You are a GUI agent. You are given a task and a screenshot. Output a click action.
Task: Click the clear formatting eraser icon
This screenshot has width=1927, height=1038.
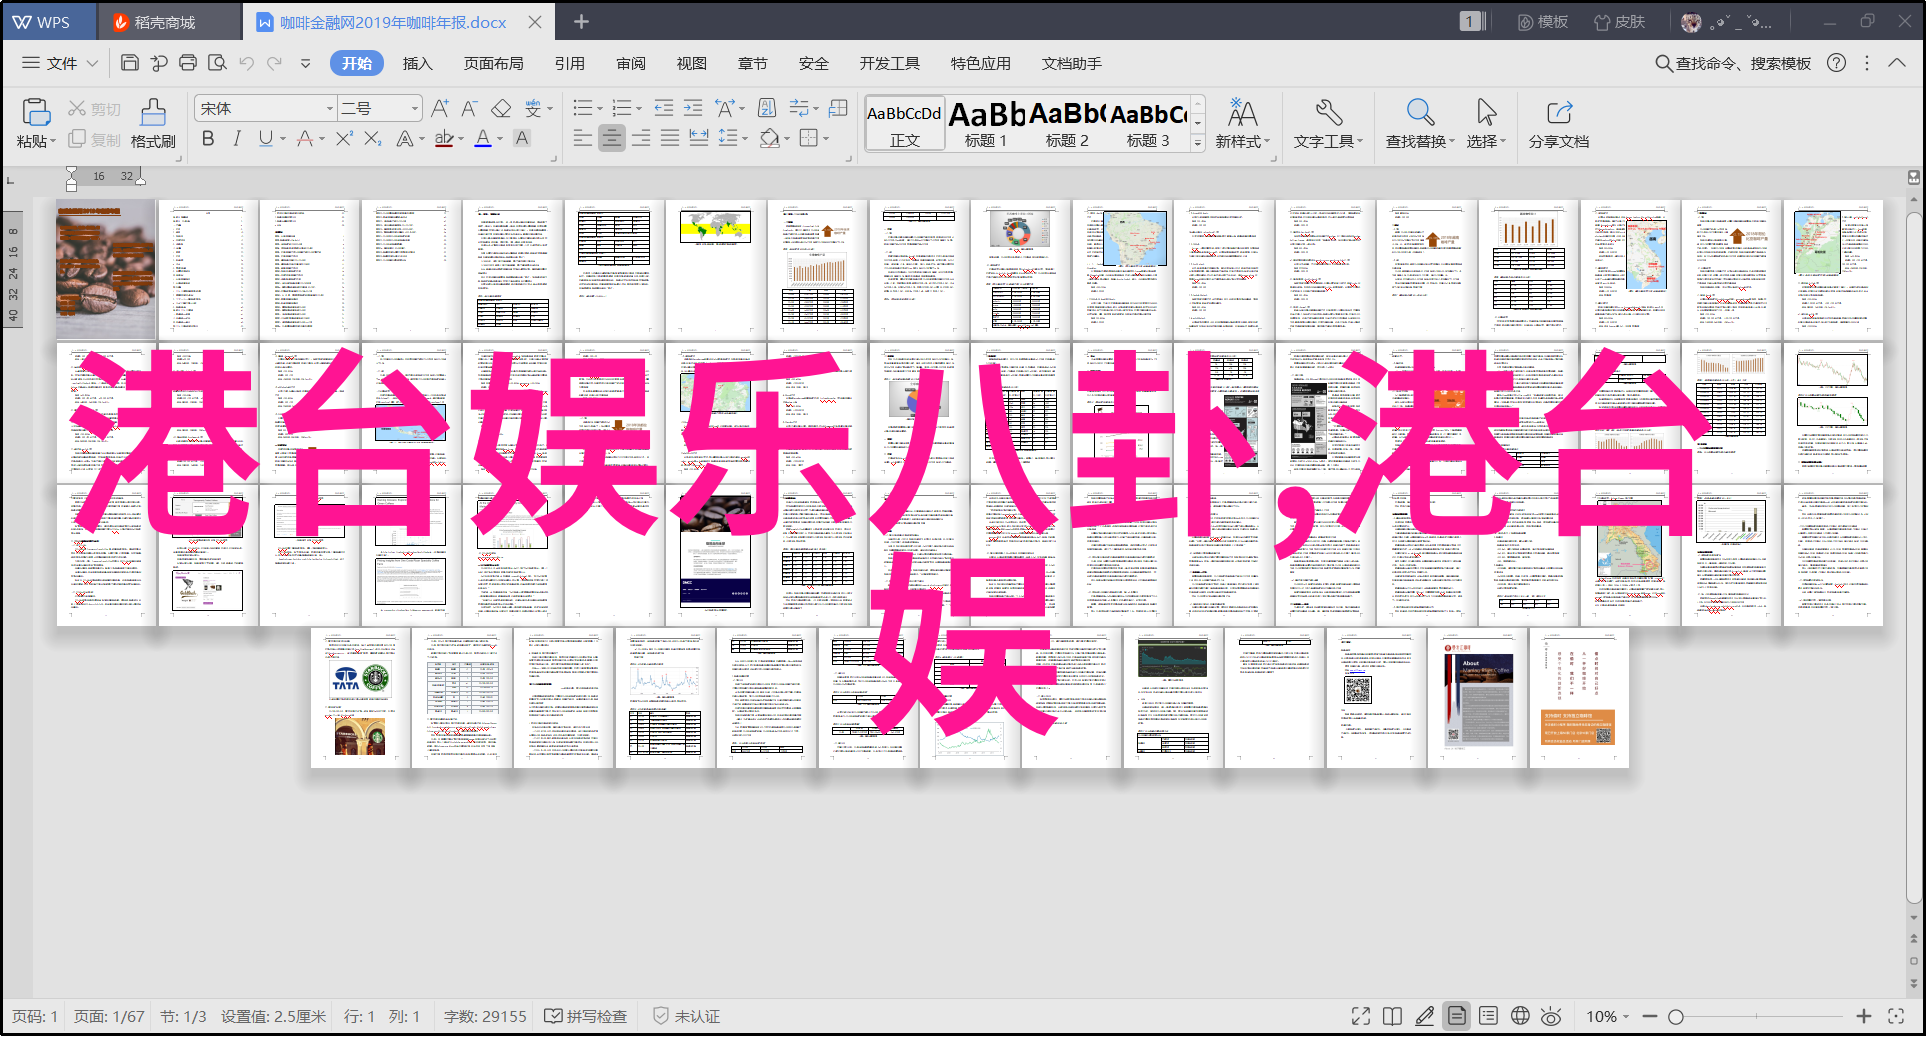point(501,108)
